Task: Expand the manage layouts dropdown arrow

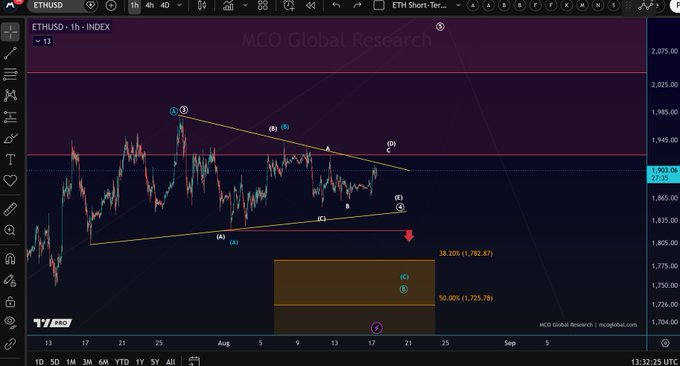Action: coord(458,6)
